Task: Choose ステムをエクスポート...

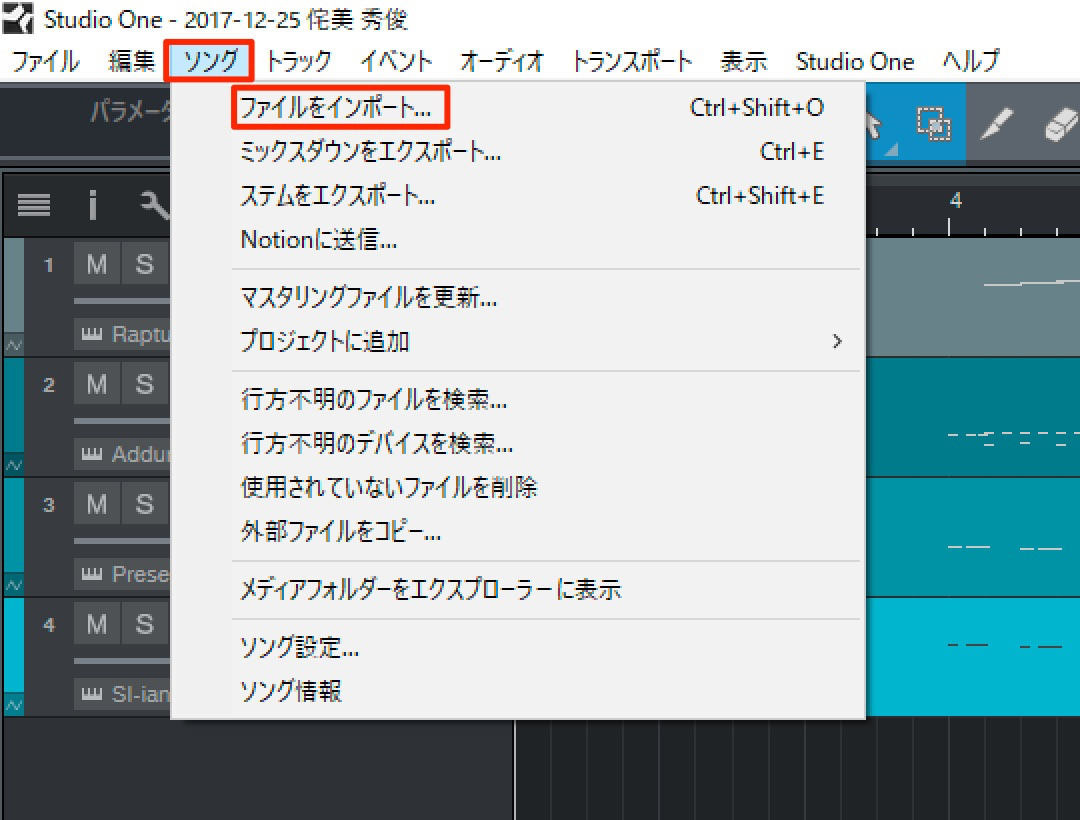Action: coord(518,196)
